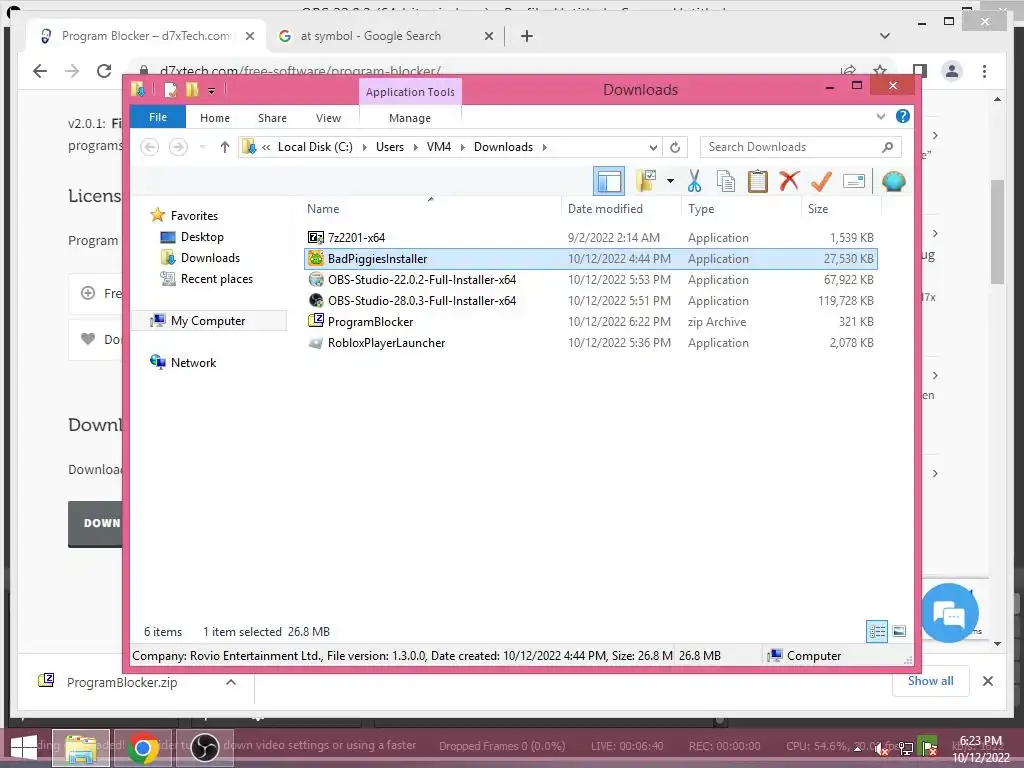Screen dimensions: 1024x768
Task: Click the Rename toolbar icon
Action: (854, 181)
